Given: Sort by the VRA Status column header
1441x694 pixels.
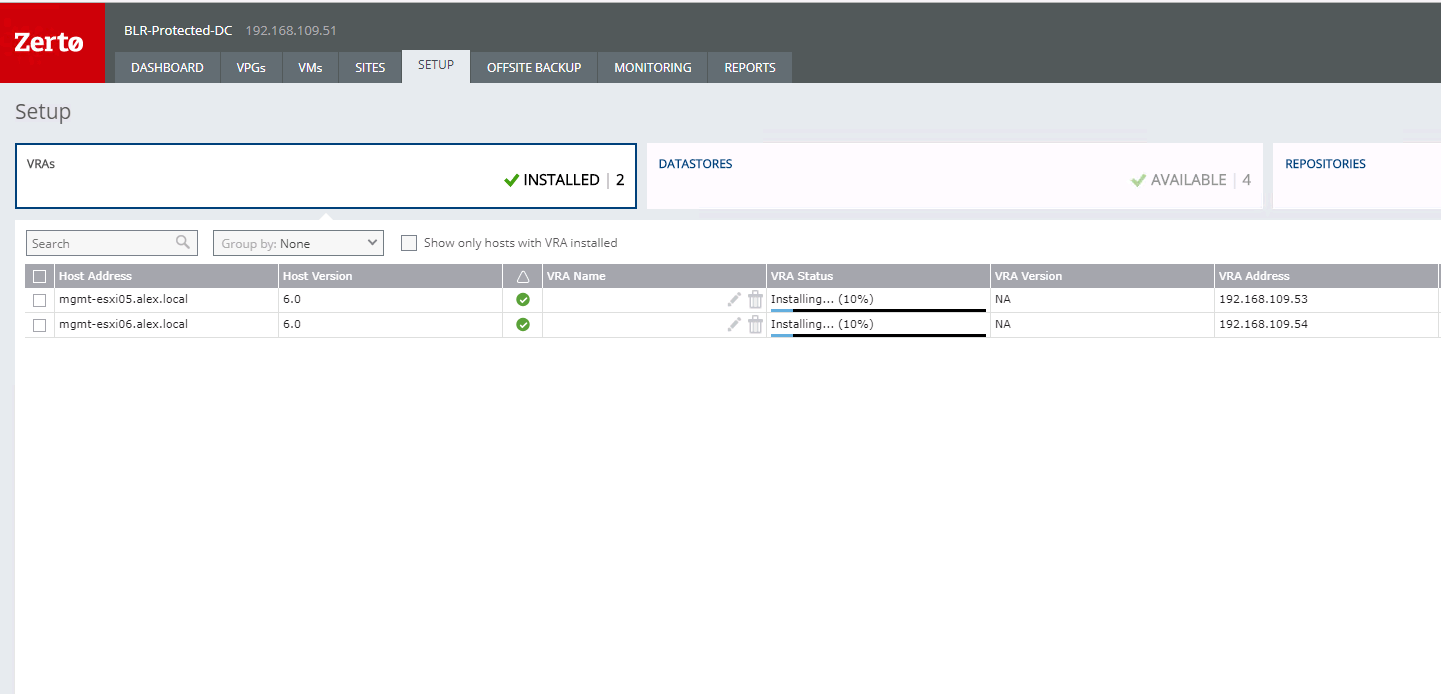Looking at the screenshot, I should click(802, 276).
